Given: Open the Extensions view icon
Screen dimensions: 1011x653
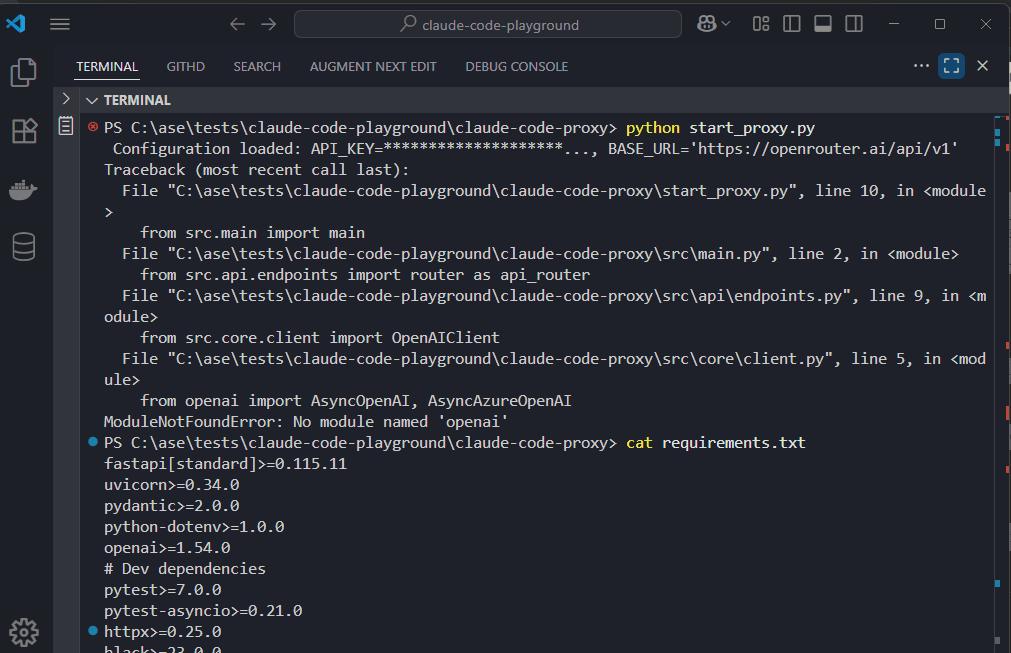Looking at the screenshot, I should point(25,131).
